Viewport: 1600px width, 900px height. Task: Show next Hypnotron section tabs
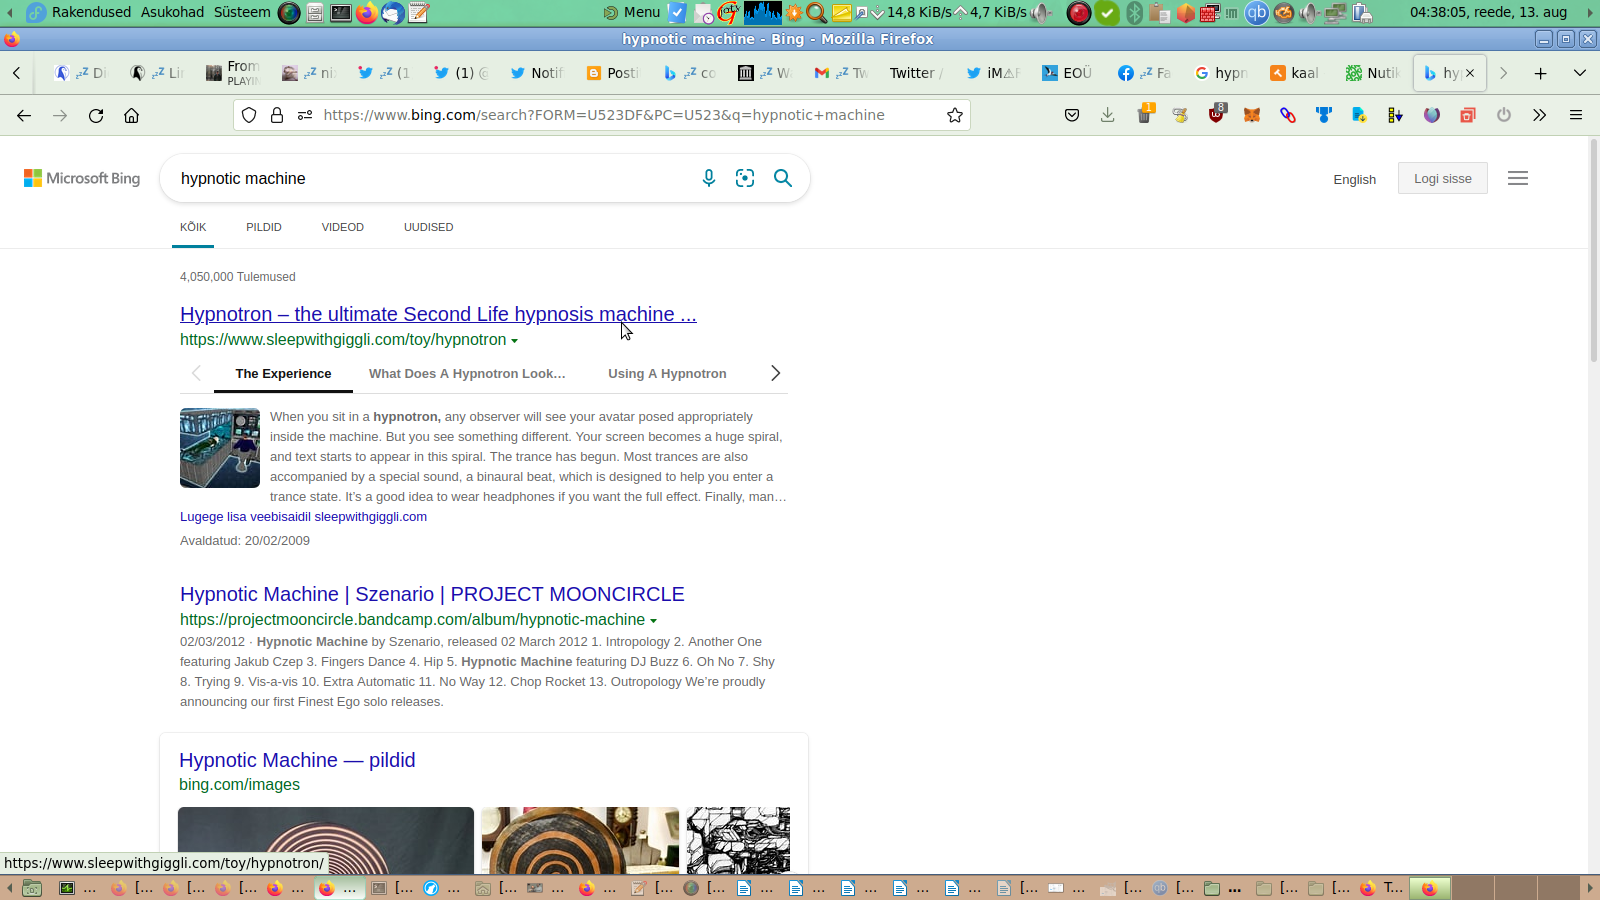[775, 373]
